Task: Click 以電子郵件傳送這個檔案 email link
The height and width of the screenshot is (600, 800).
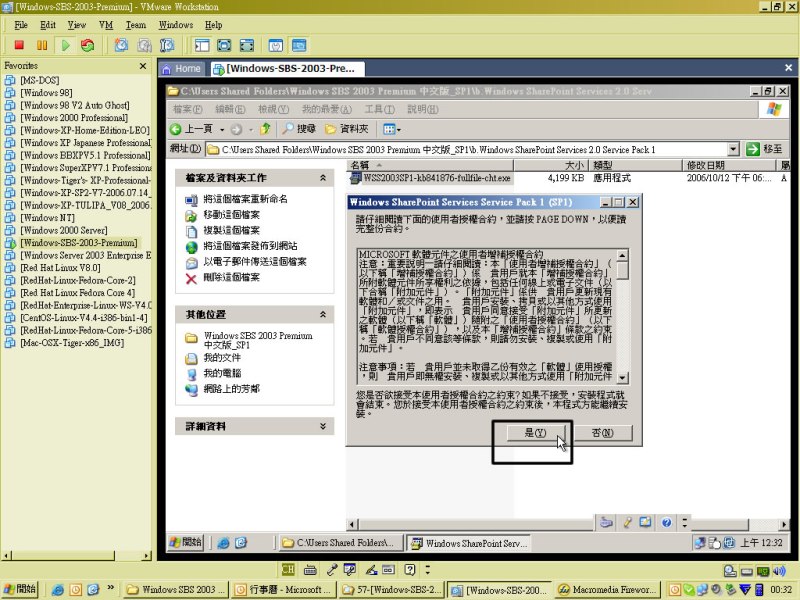Action: coord(255,262)
